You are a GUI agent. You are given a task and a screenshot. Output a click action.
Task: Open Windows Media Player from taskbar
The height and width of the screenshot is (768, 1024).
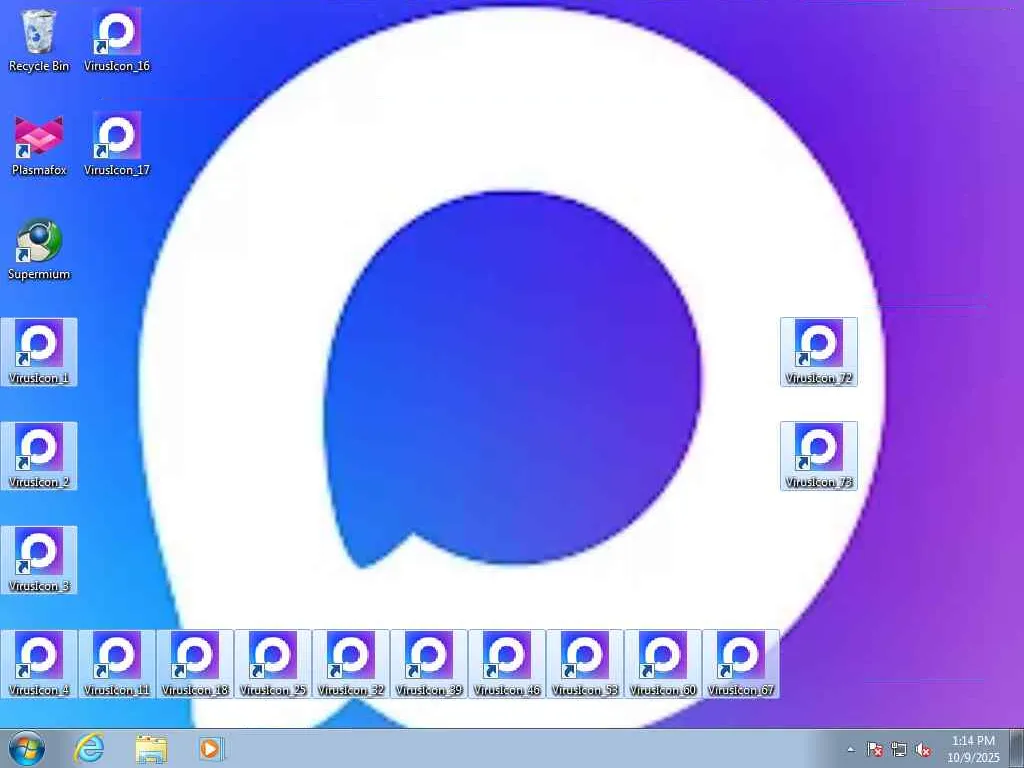[x=211, y=748]
